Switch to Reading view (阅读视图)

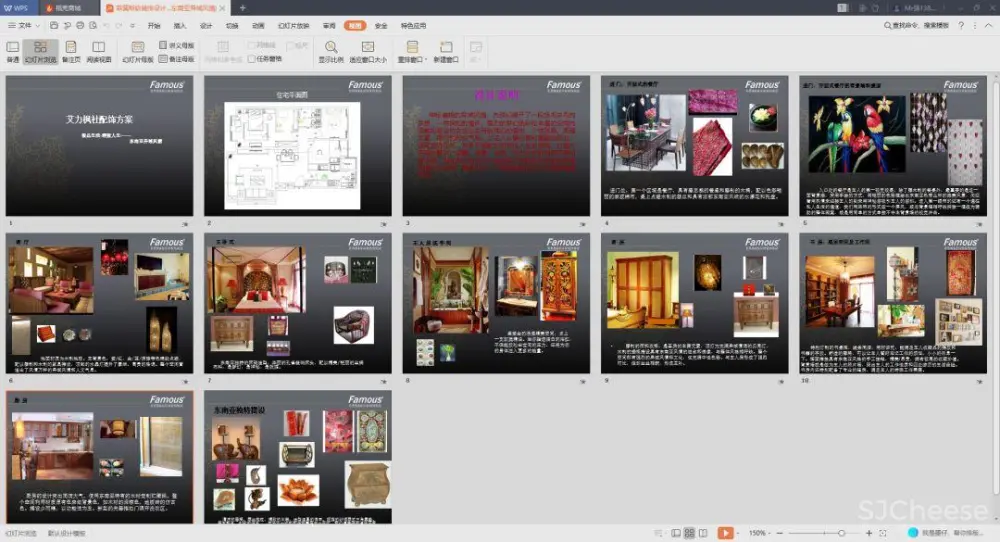pyautogui.click(x=99, y=47)
